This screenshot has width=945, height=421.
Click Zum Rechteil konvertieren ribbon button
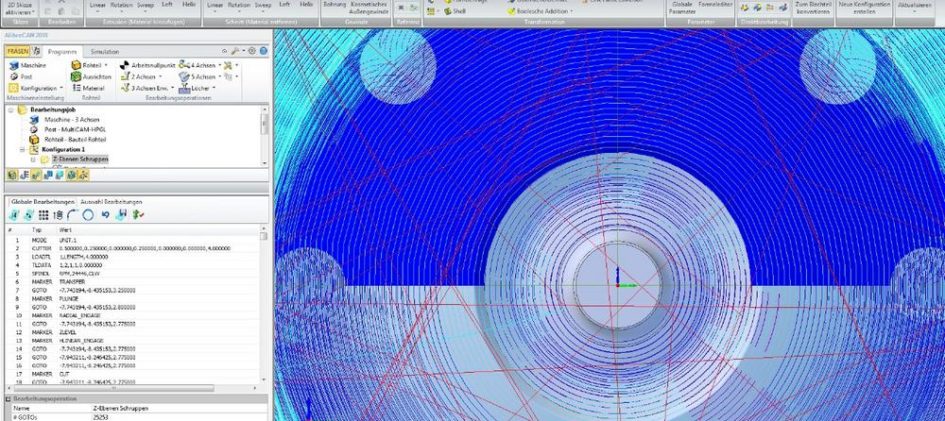[x=812, y=7]
